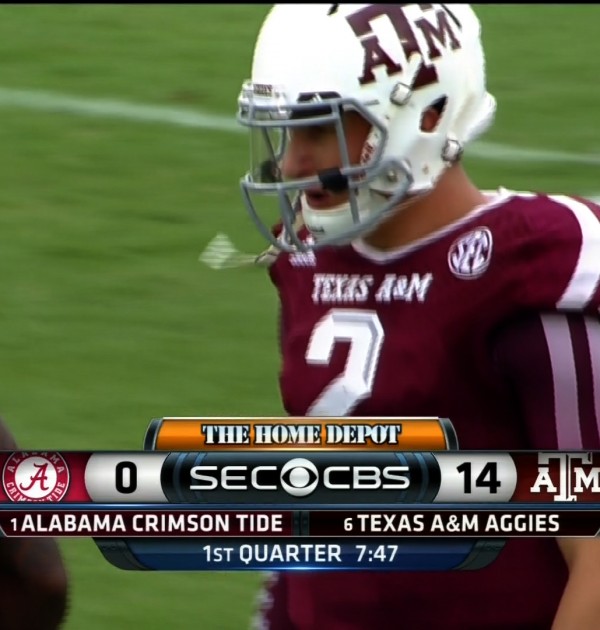This screenshot has width=600, height=630.
Task: Click the Texas A&M Aggies team name
Action: pos(459,523)
